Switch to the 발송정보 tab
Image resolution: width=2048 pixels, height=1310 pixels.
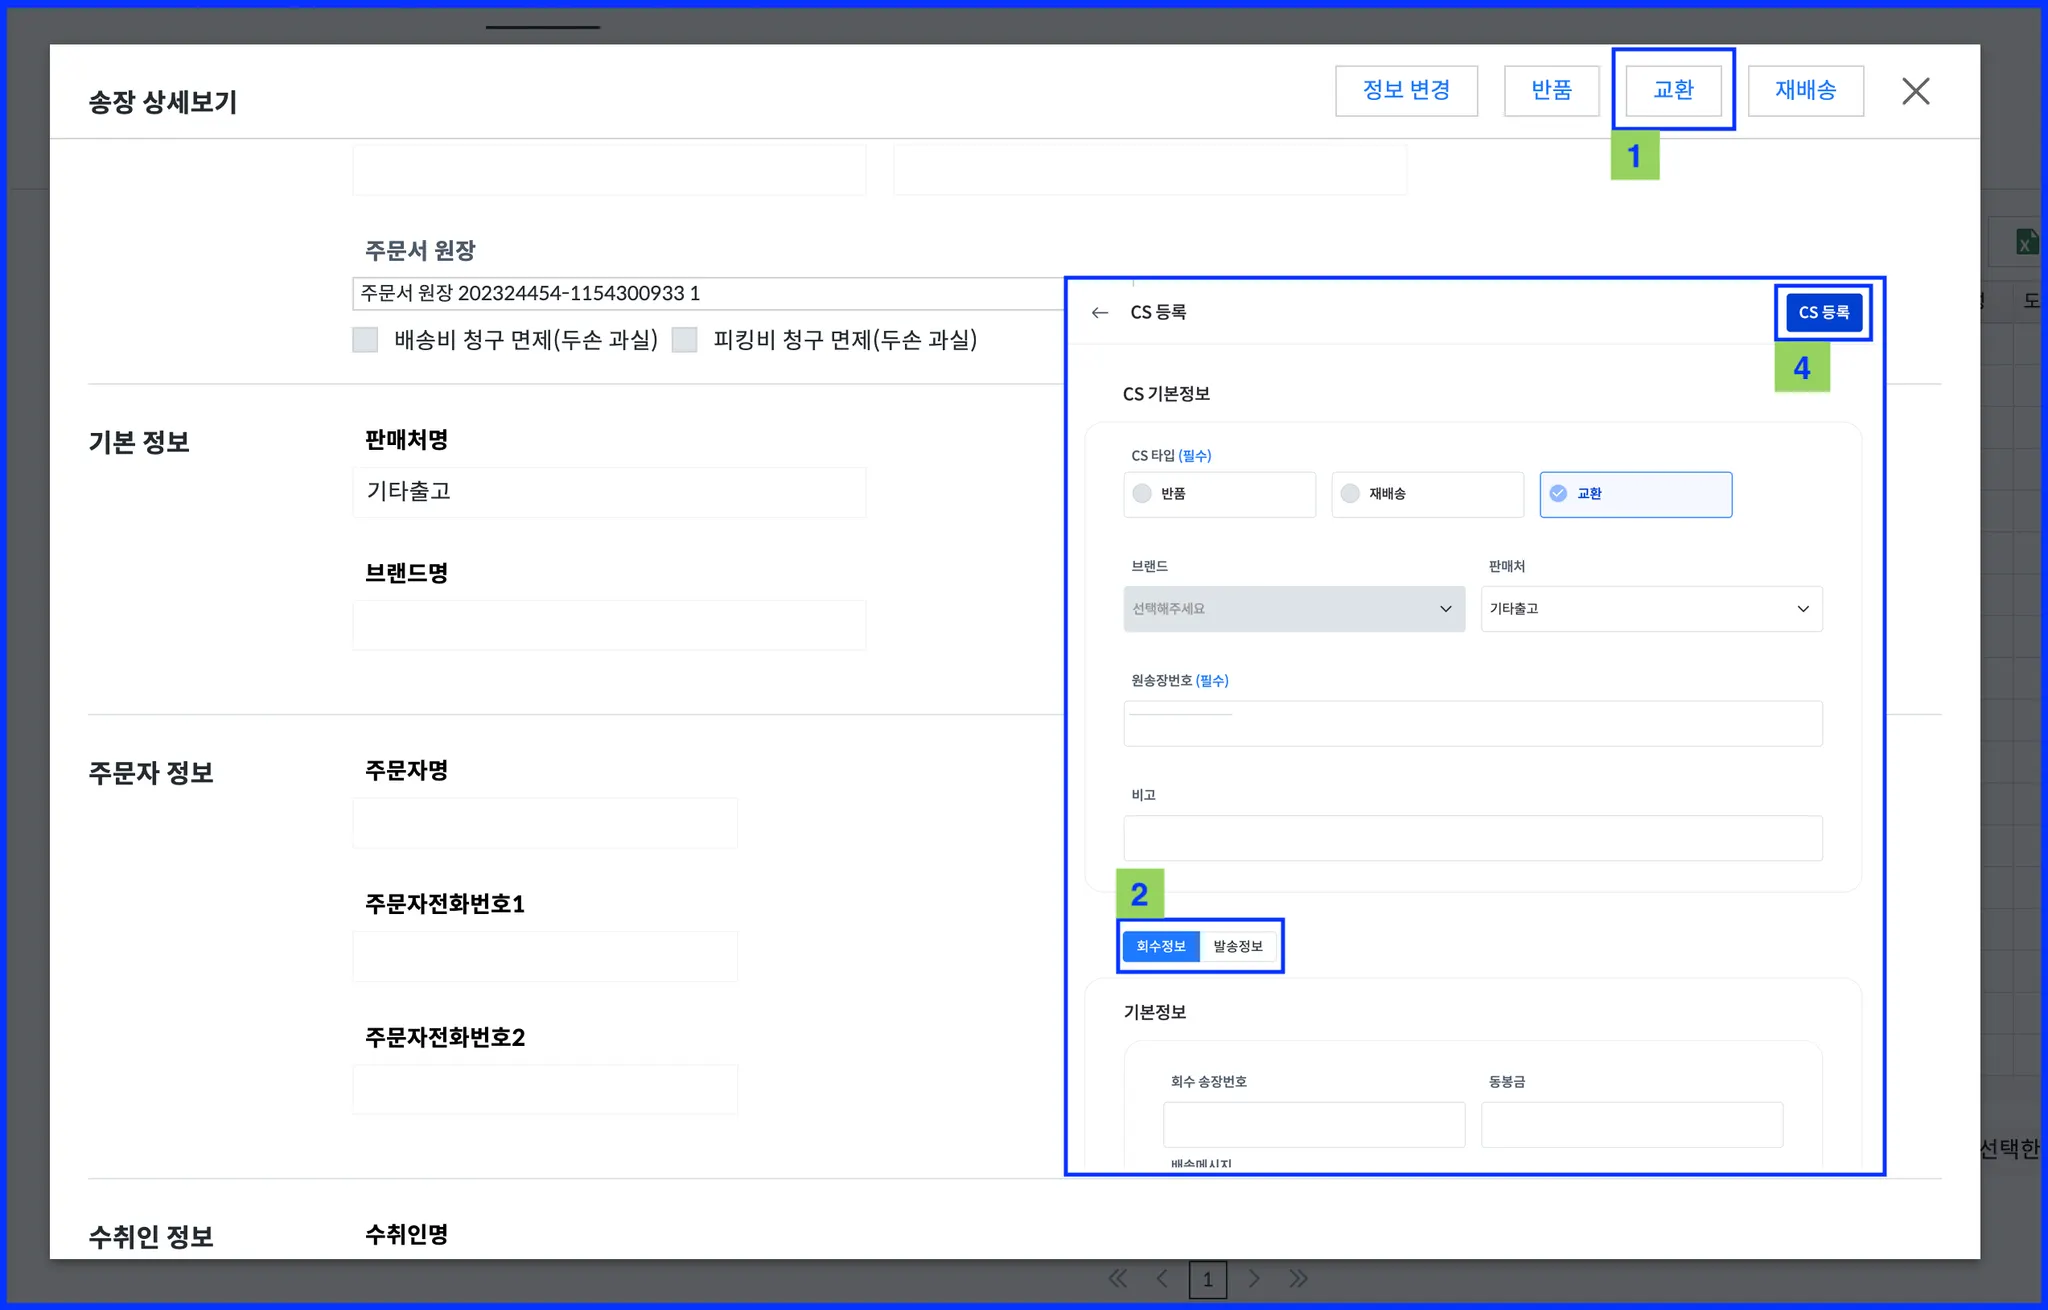coord(1238,946)
